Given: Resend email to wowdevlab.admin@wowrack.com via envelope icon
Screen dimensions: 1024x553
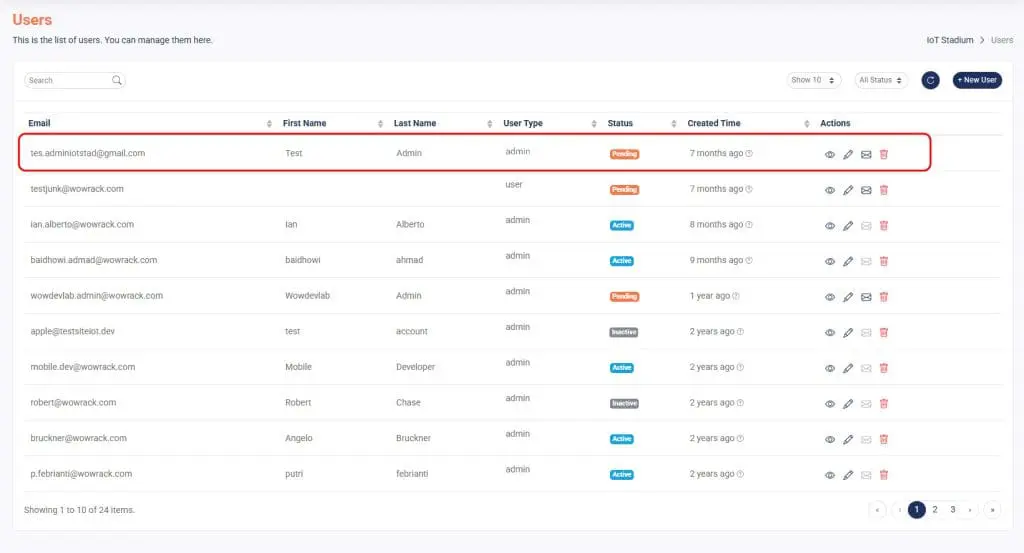Looking at the screenshot, I should (x=866, y=297).
